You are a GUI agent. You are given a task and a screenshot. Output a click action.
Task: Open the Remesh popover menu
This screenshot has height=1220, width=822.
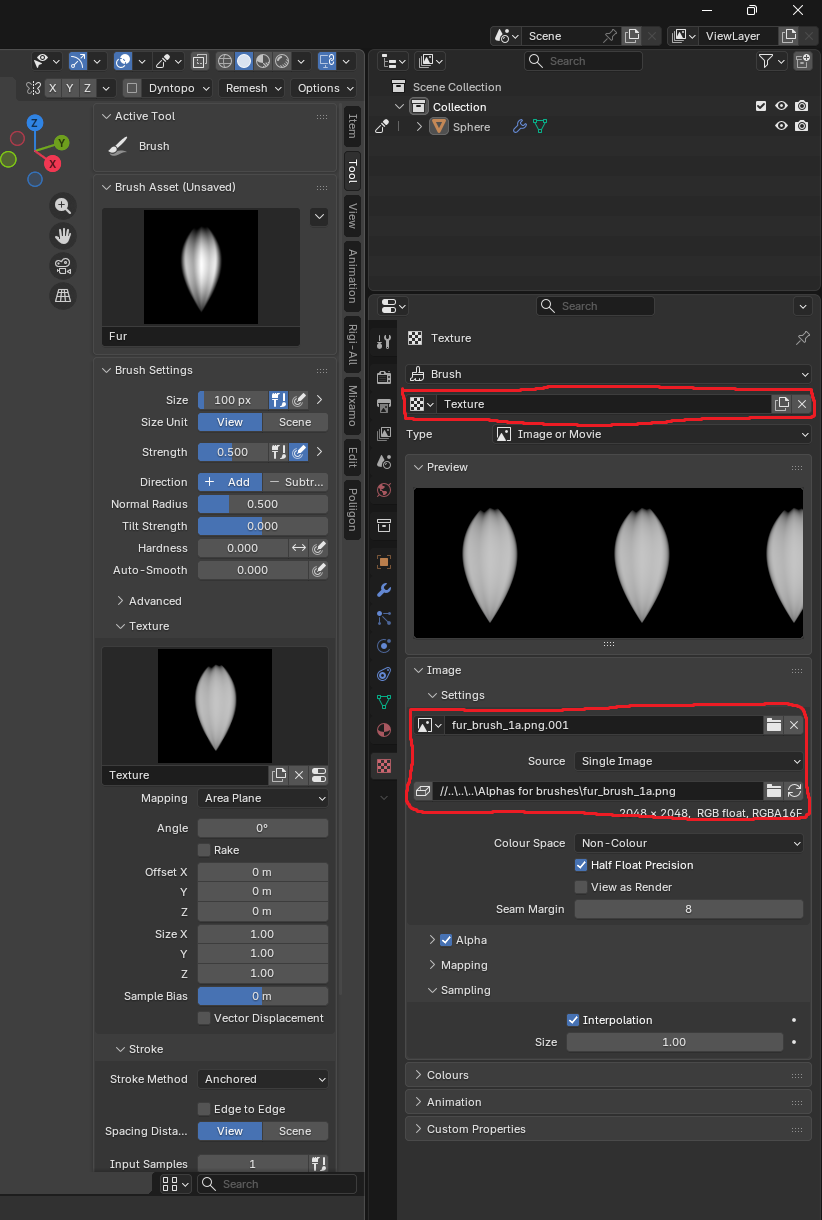click(x=252, y=88)
